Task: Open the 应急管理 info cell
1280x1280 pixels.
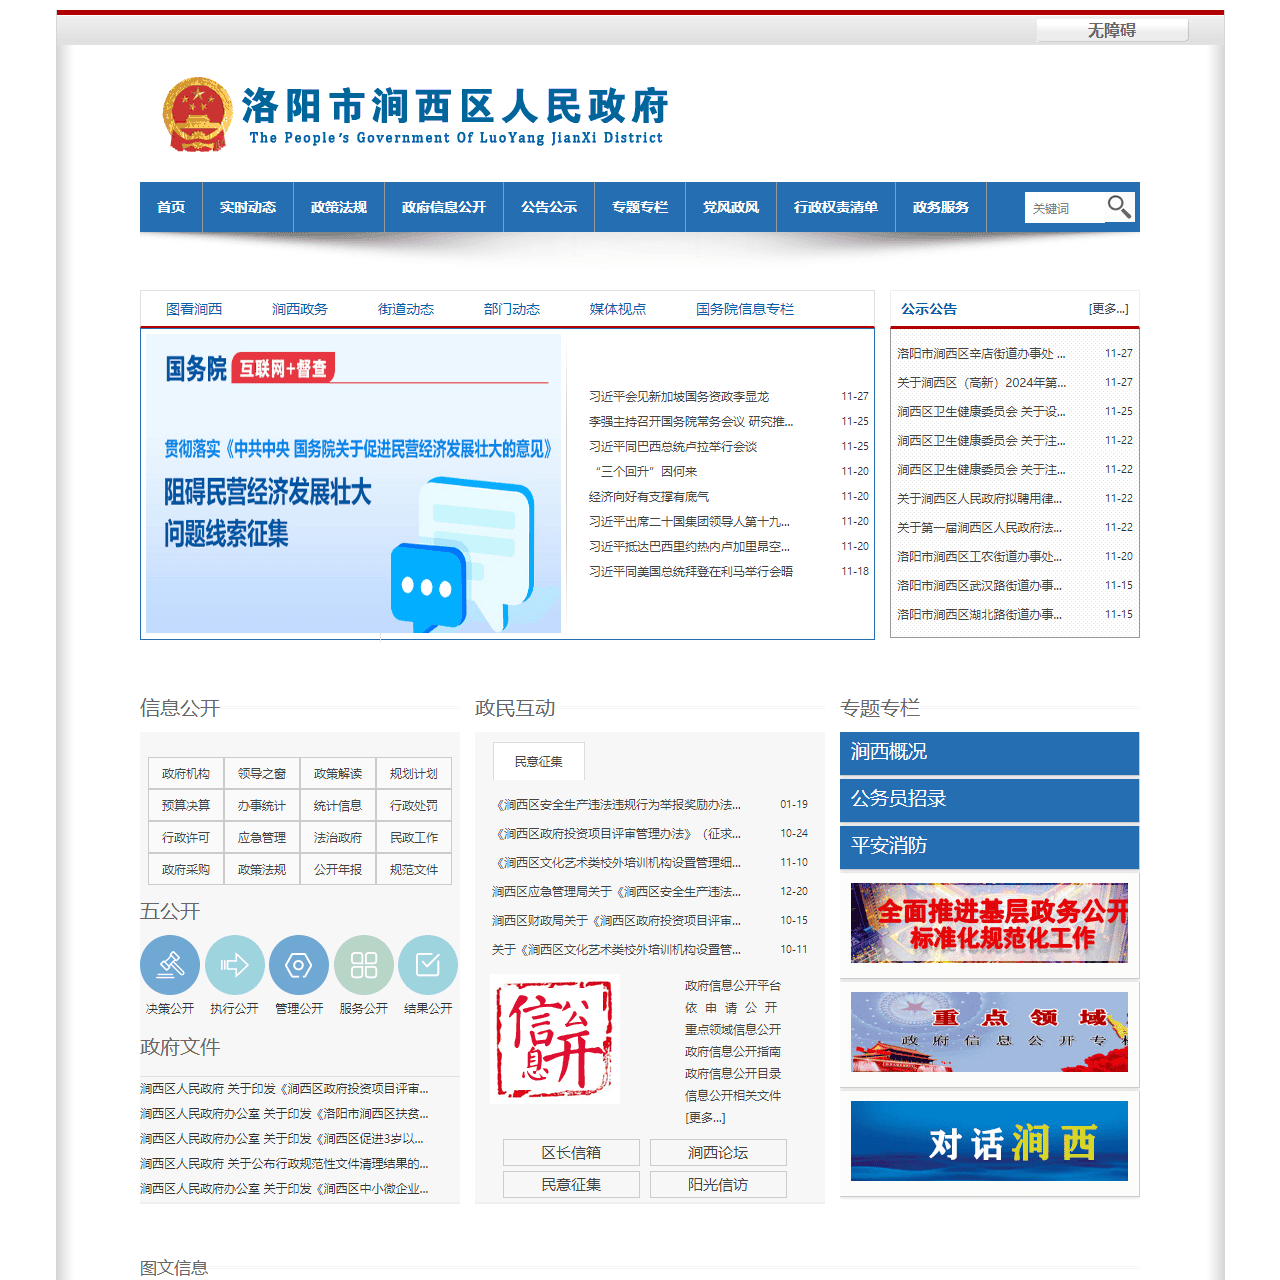Action: point(262,838)
